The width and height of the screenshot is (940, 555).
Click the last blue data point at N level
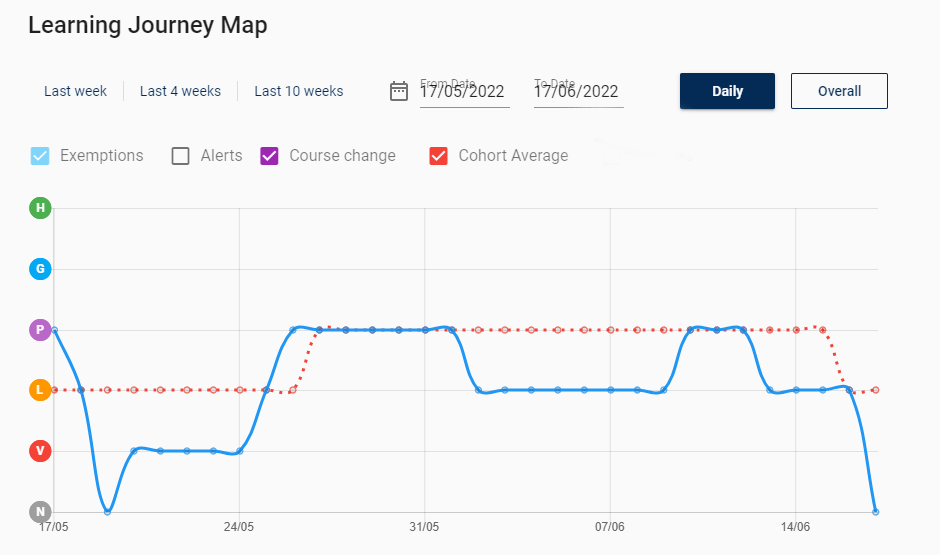click(876, 512)
